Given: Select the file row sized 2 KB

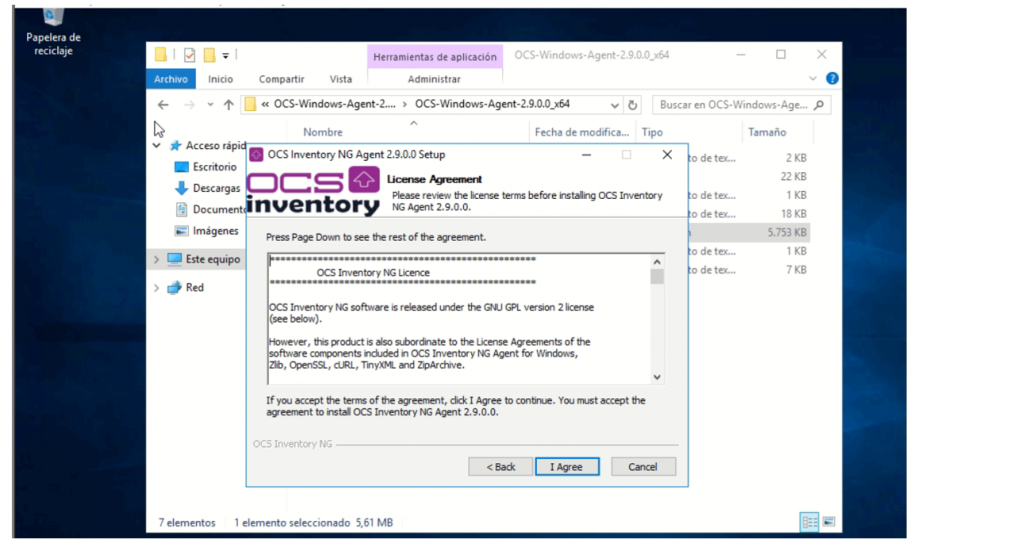Looking at the screenshot, I should pos(749,158).
